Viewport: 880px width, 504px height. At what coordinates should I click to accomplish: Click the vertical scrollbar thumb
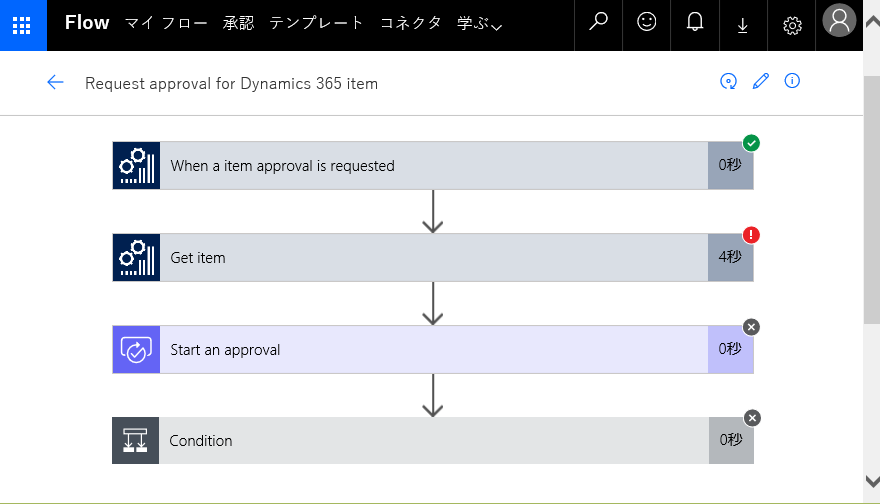872,199
